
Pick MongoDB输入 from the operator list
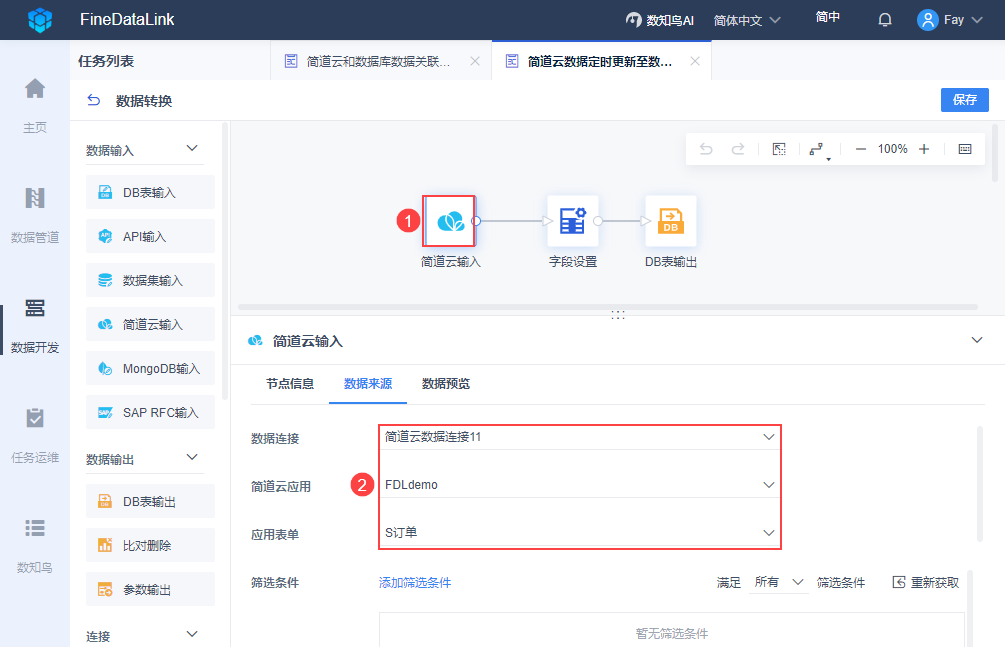[x=150, y=368]
